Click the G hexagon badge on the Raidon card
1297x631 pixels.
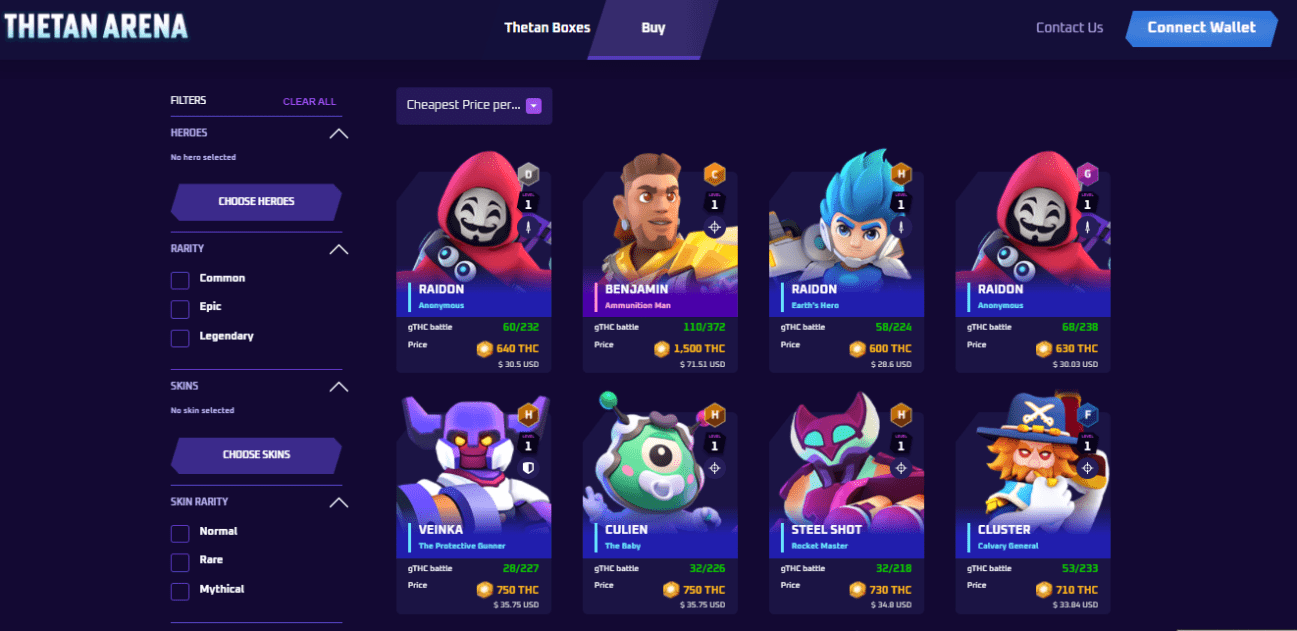point(1087,175)
